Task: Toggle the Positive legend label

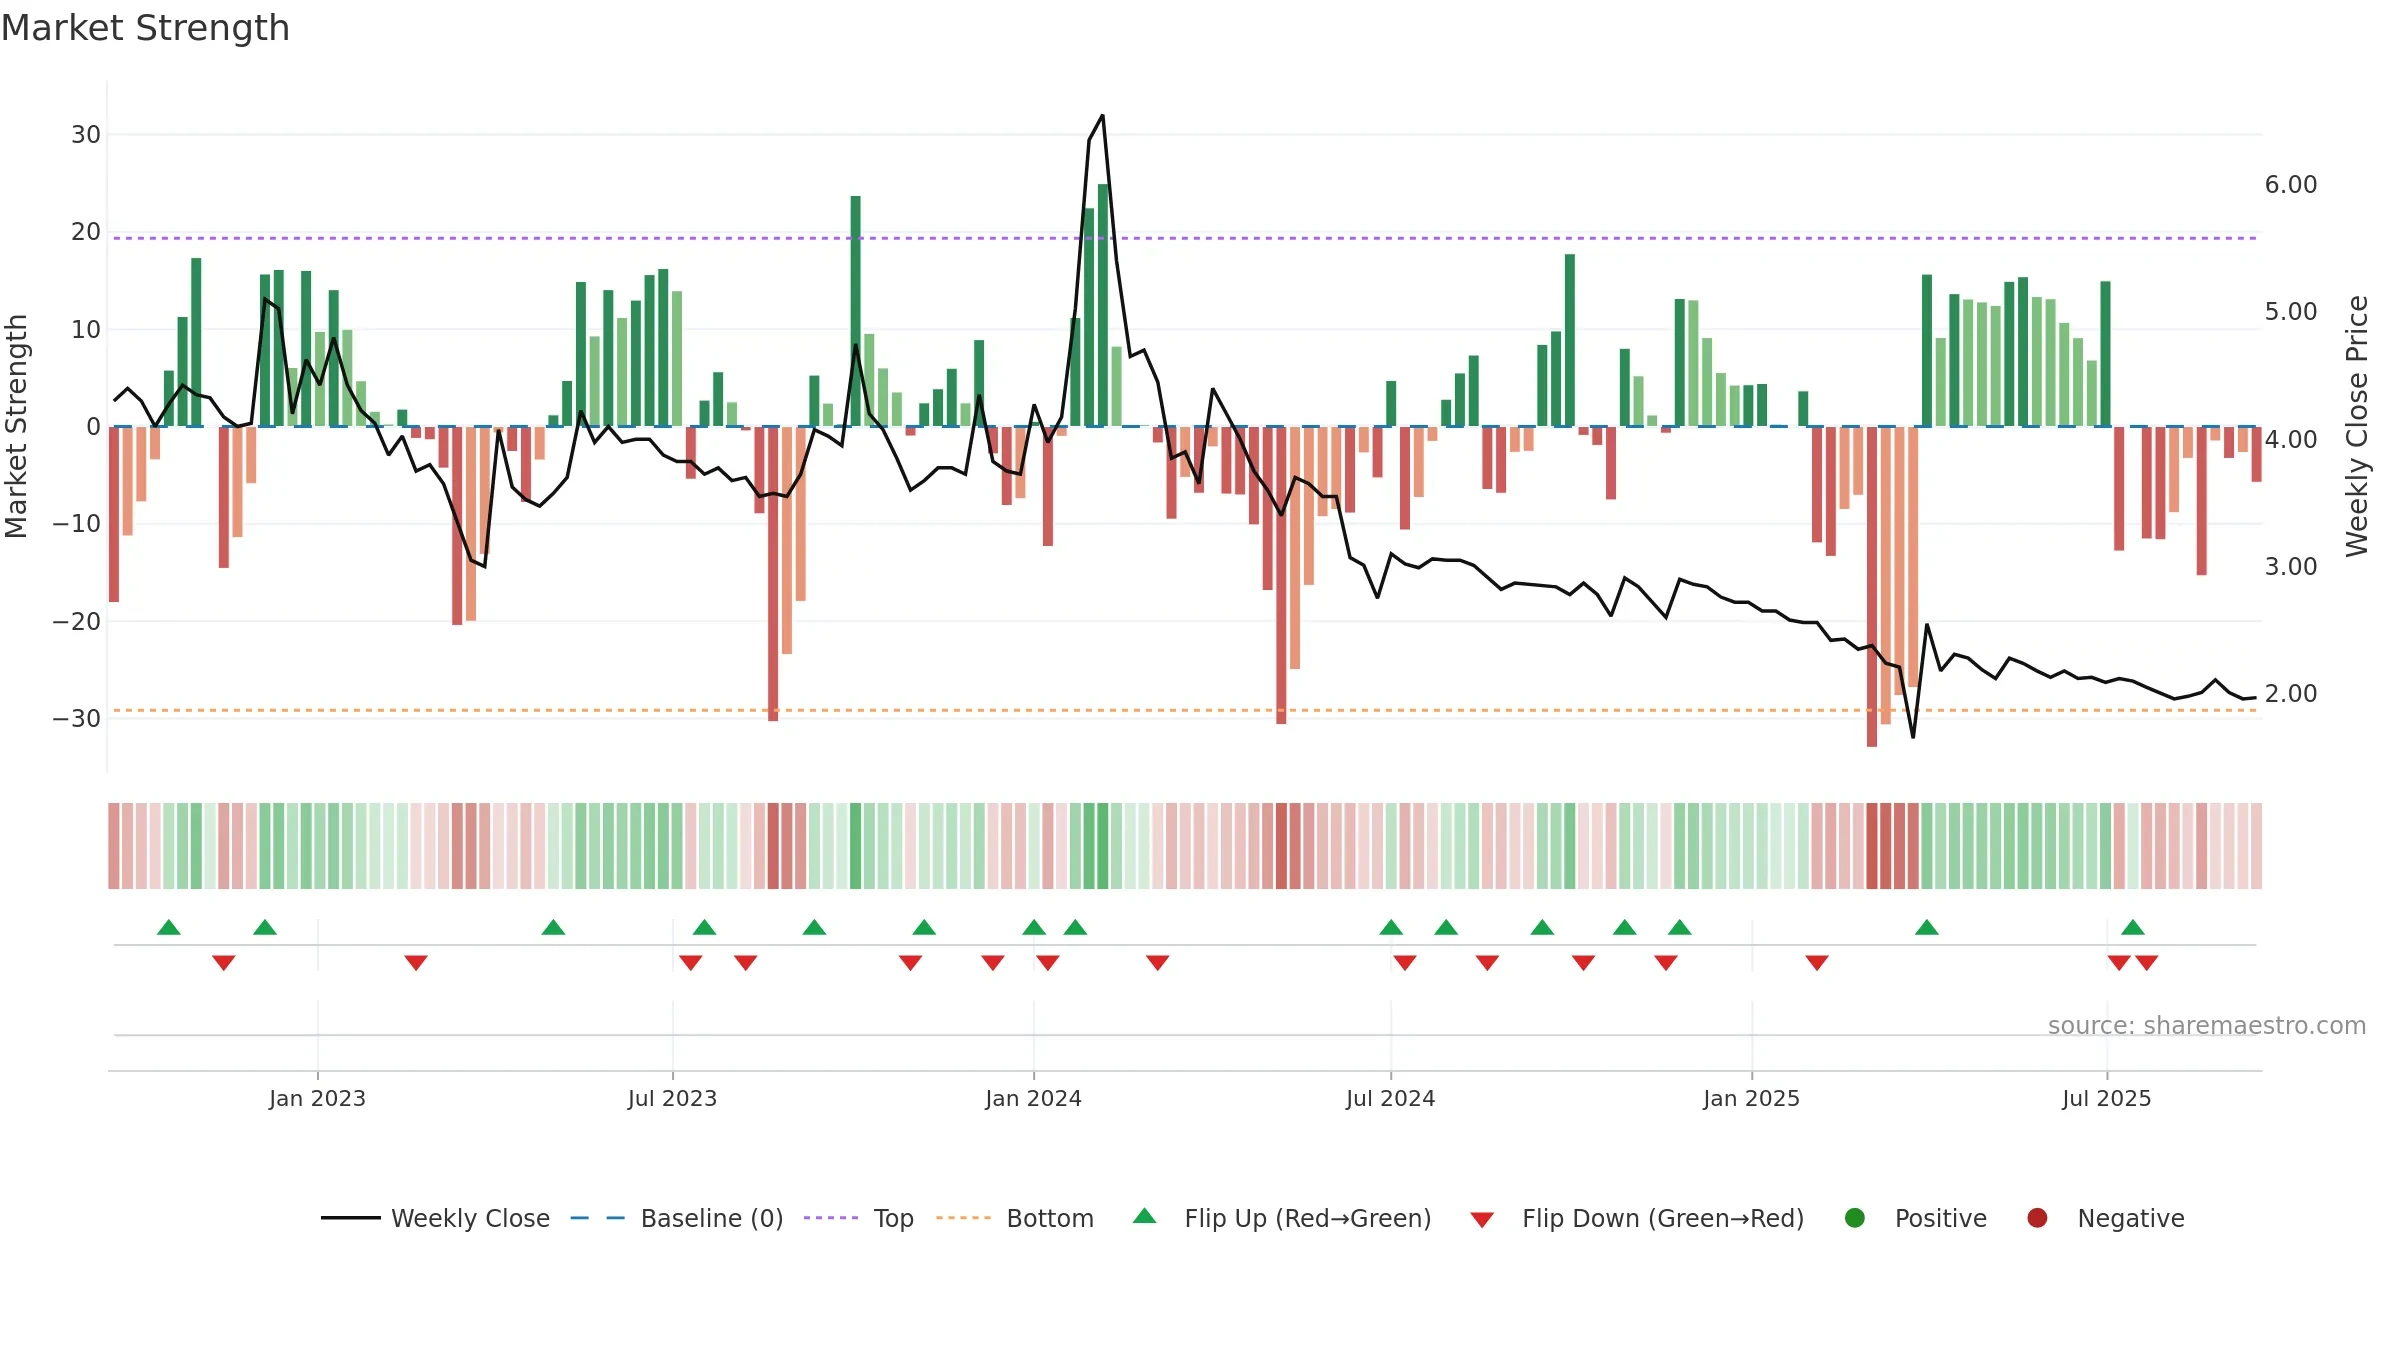Action: [1941, 1218]
